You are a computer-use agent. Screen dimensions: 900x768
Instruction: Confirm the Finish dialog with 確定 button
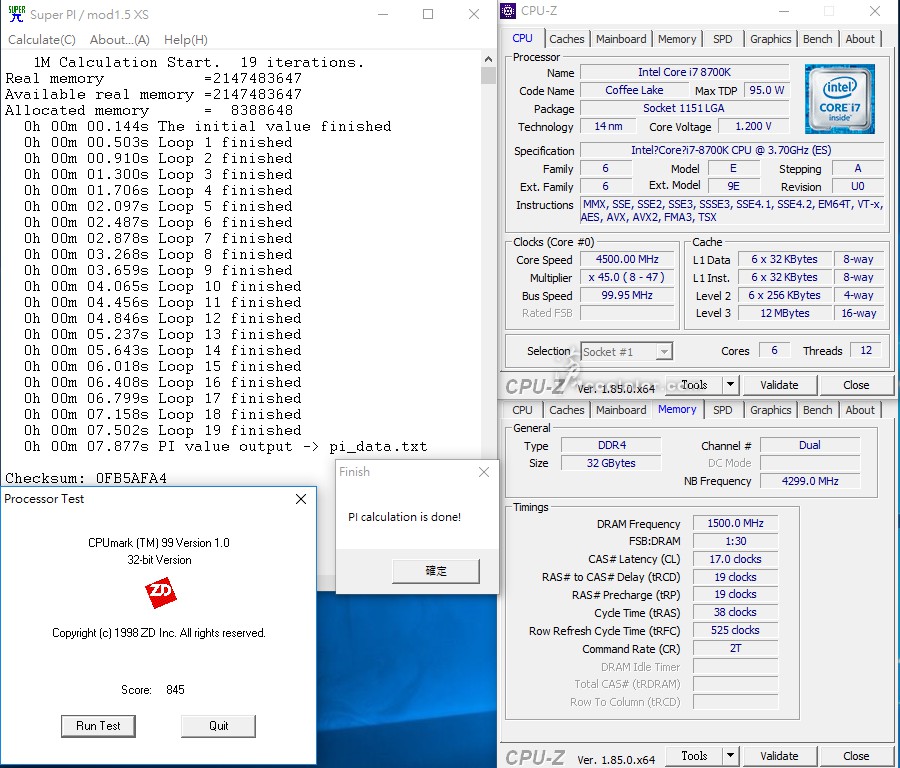pyautogui.click(x=436, y=571)
